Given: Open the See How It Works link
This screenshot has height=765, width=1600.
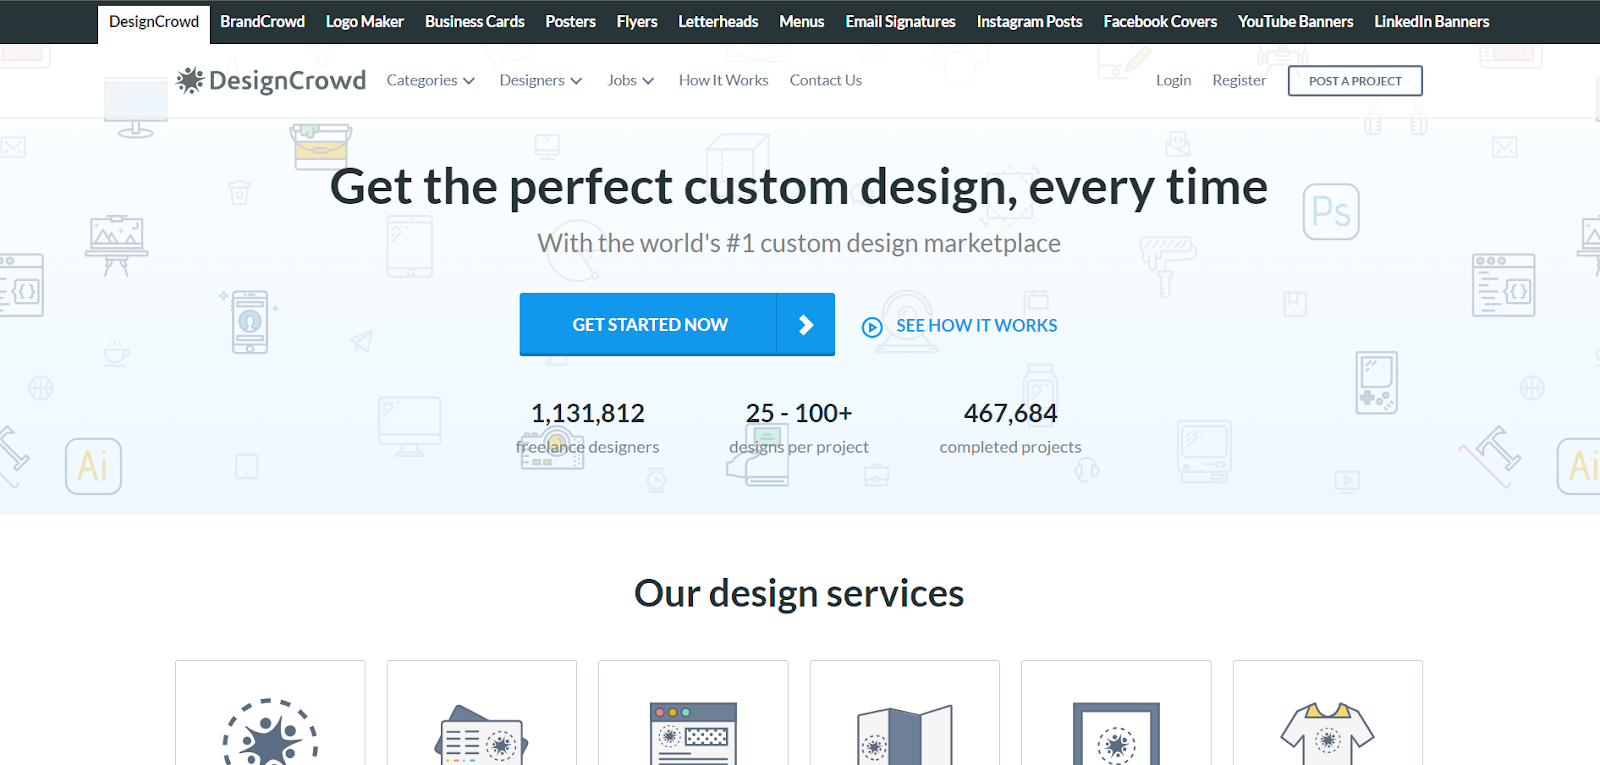Looking at the screenshot, I should 976,326.
